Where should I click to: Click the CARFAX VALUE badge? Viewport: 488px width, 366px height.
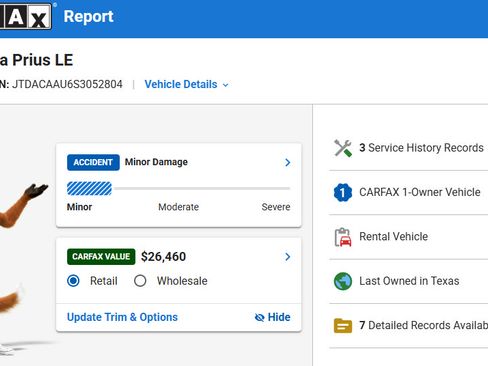tap(101, 257)
